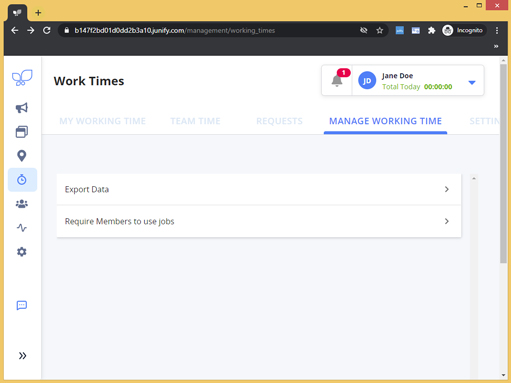The height and width of the screenshot is (383, 511).
Task: Open the activity pulse sidebar icon
Action: point(22,228)
